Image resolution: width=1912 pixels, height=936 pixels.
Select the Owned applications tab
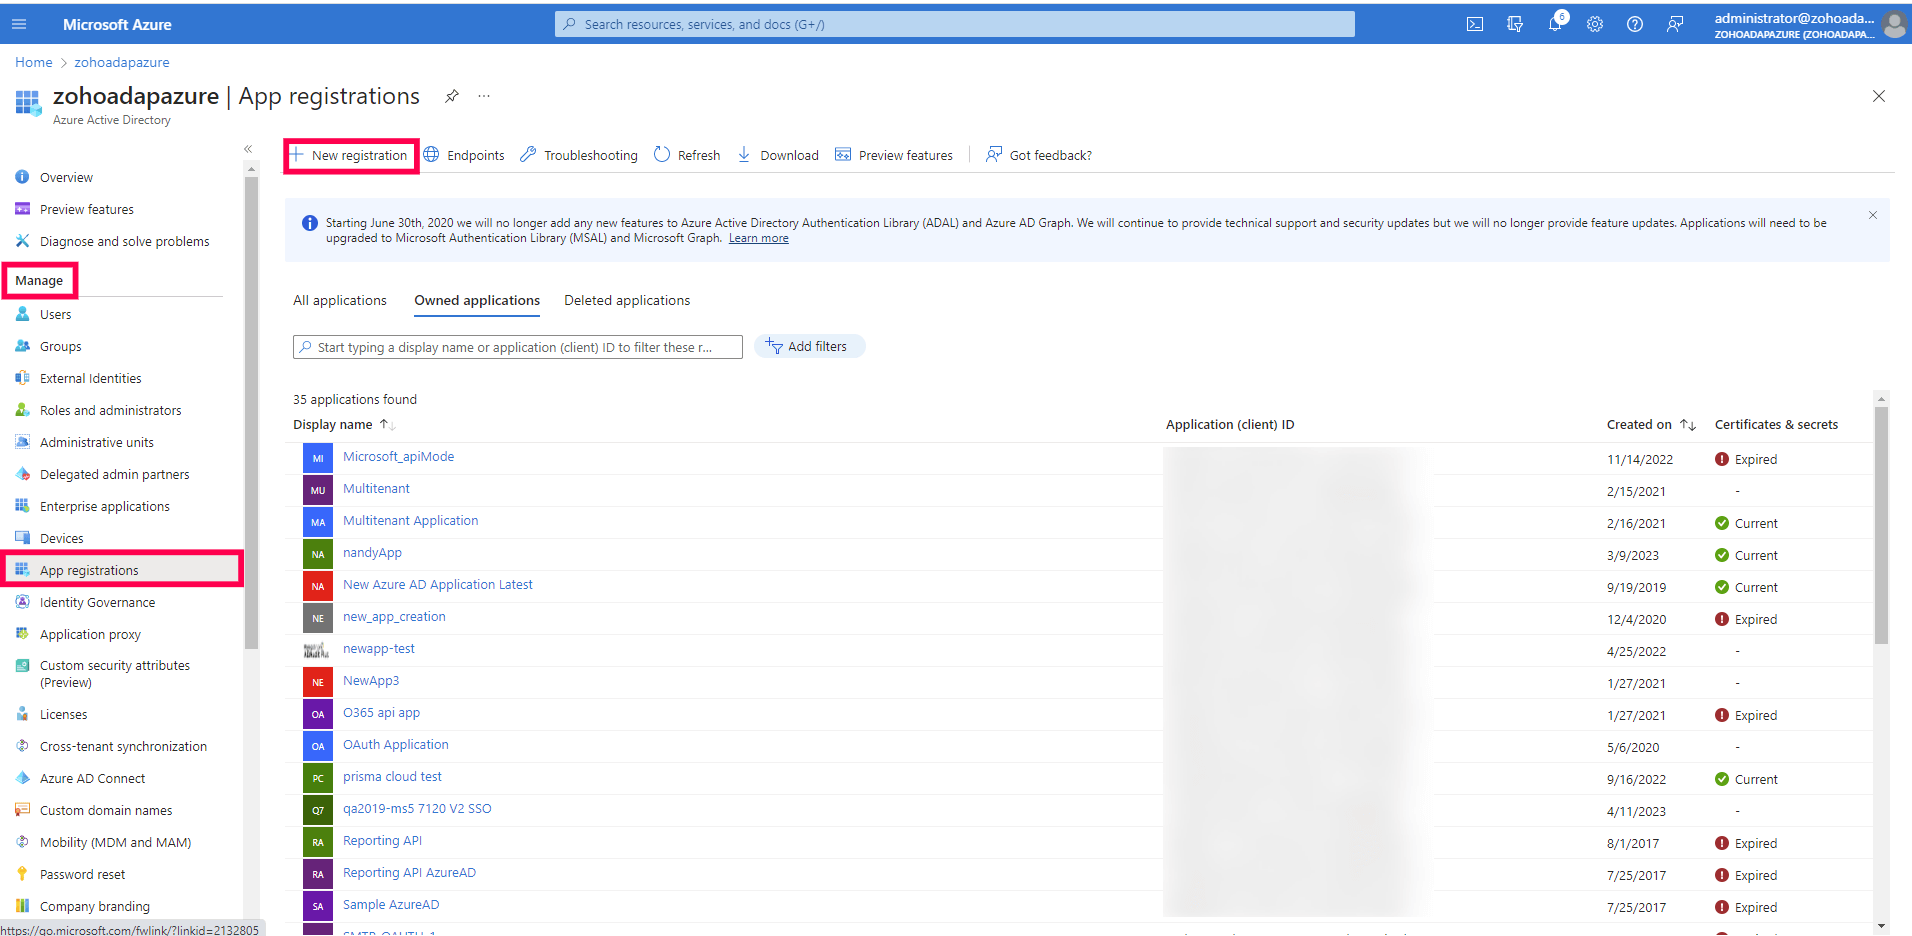click(x=477, y=300)
